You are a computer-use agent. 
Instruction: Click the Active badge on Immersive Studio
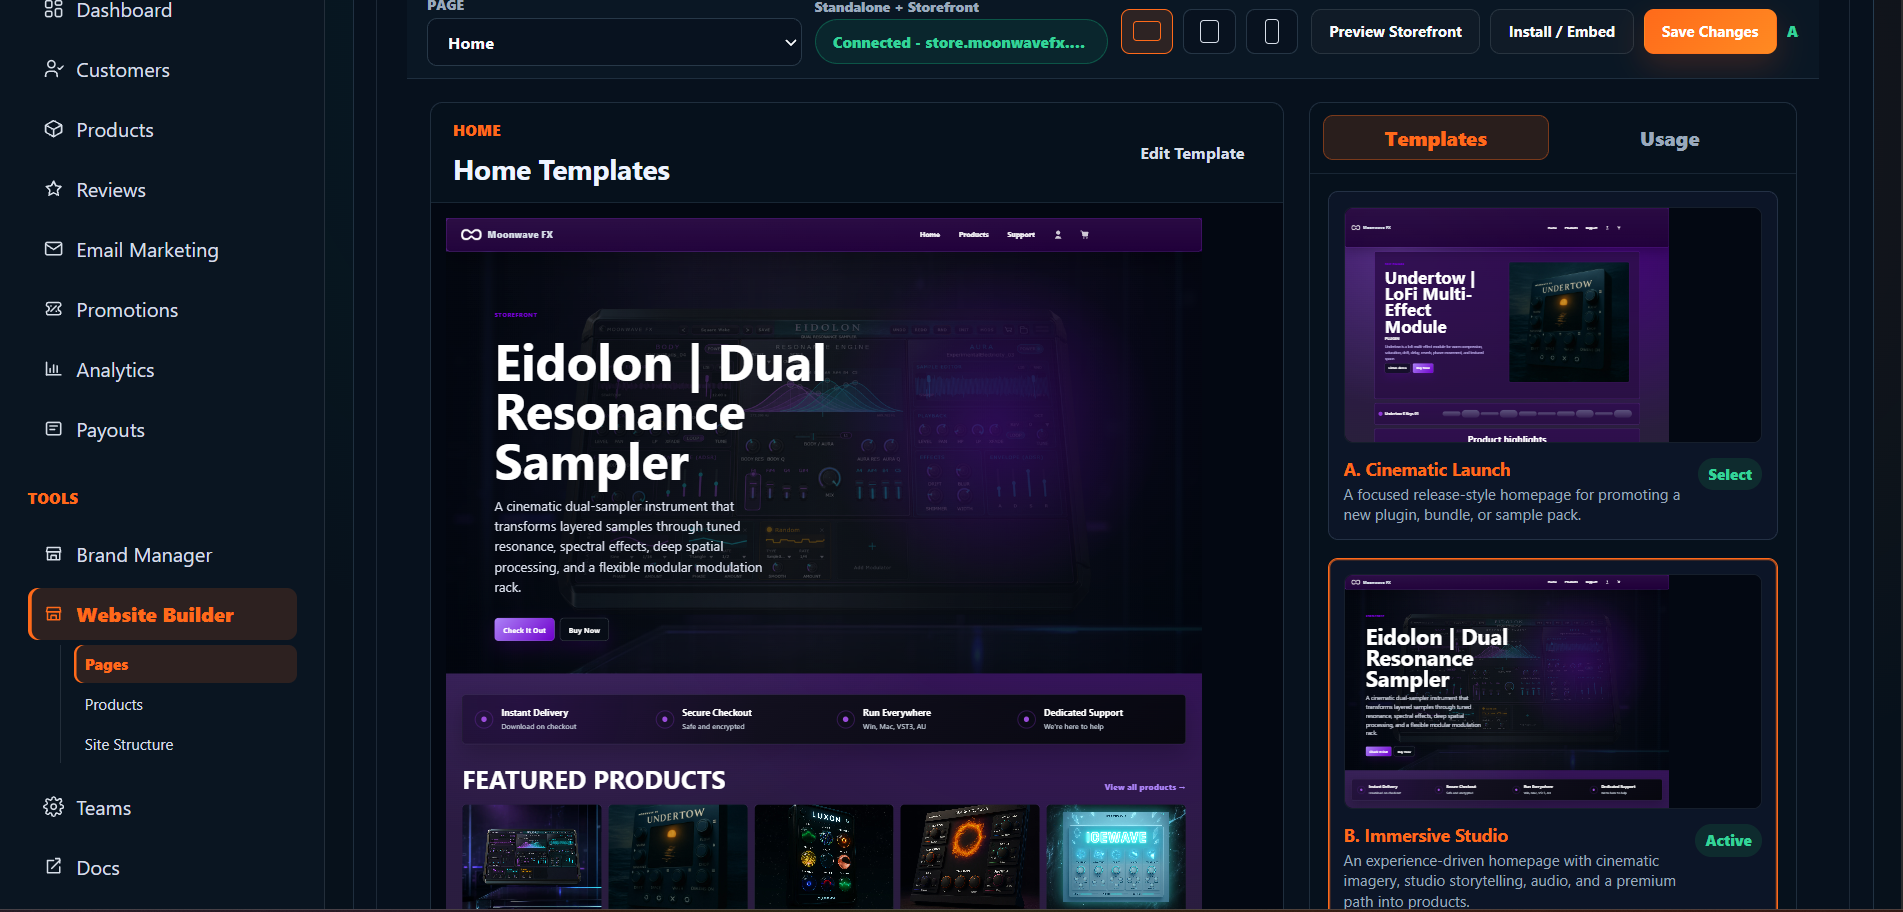(1728, 840)
